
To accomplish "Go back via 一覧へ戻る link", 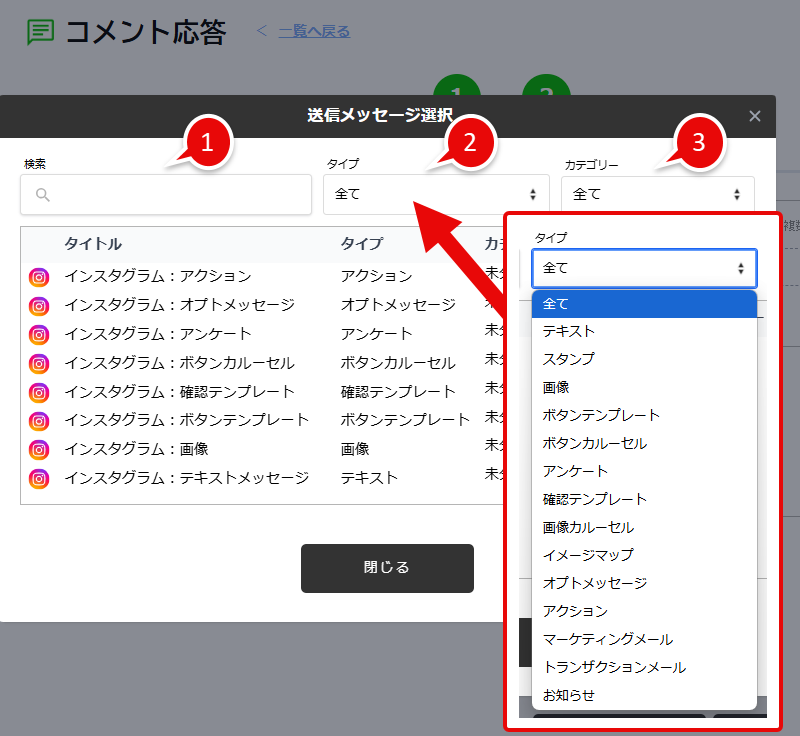I will click(314, 31).
